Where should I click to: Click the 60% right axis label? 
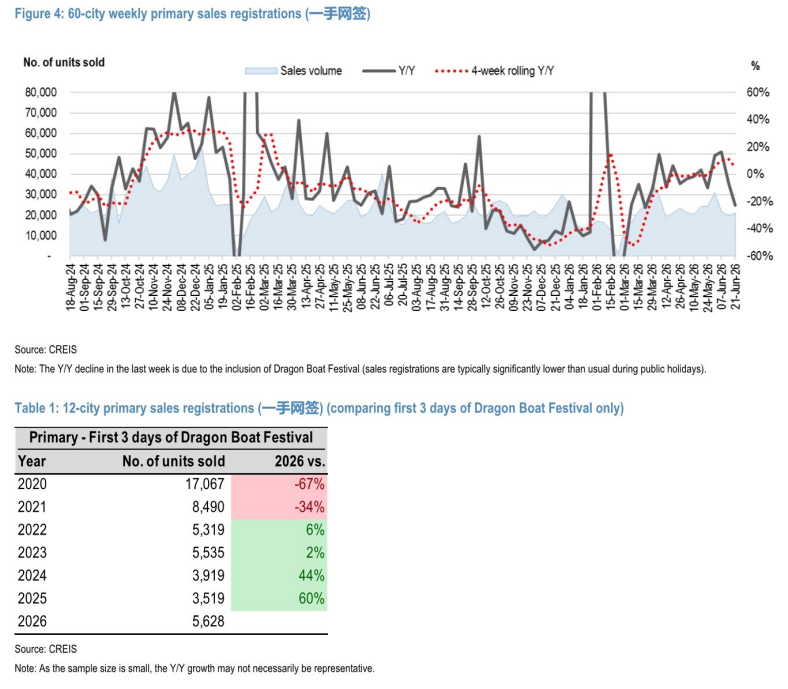tap(757, 92)
